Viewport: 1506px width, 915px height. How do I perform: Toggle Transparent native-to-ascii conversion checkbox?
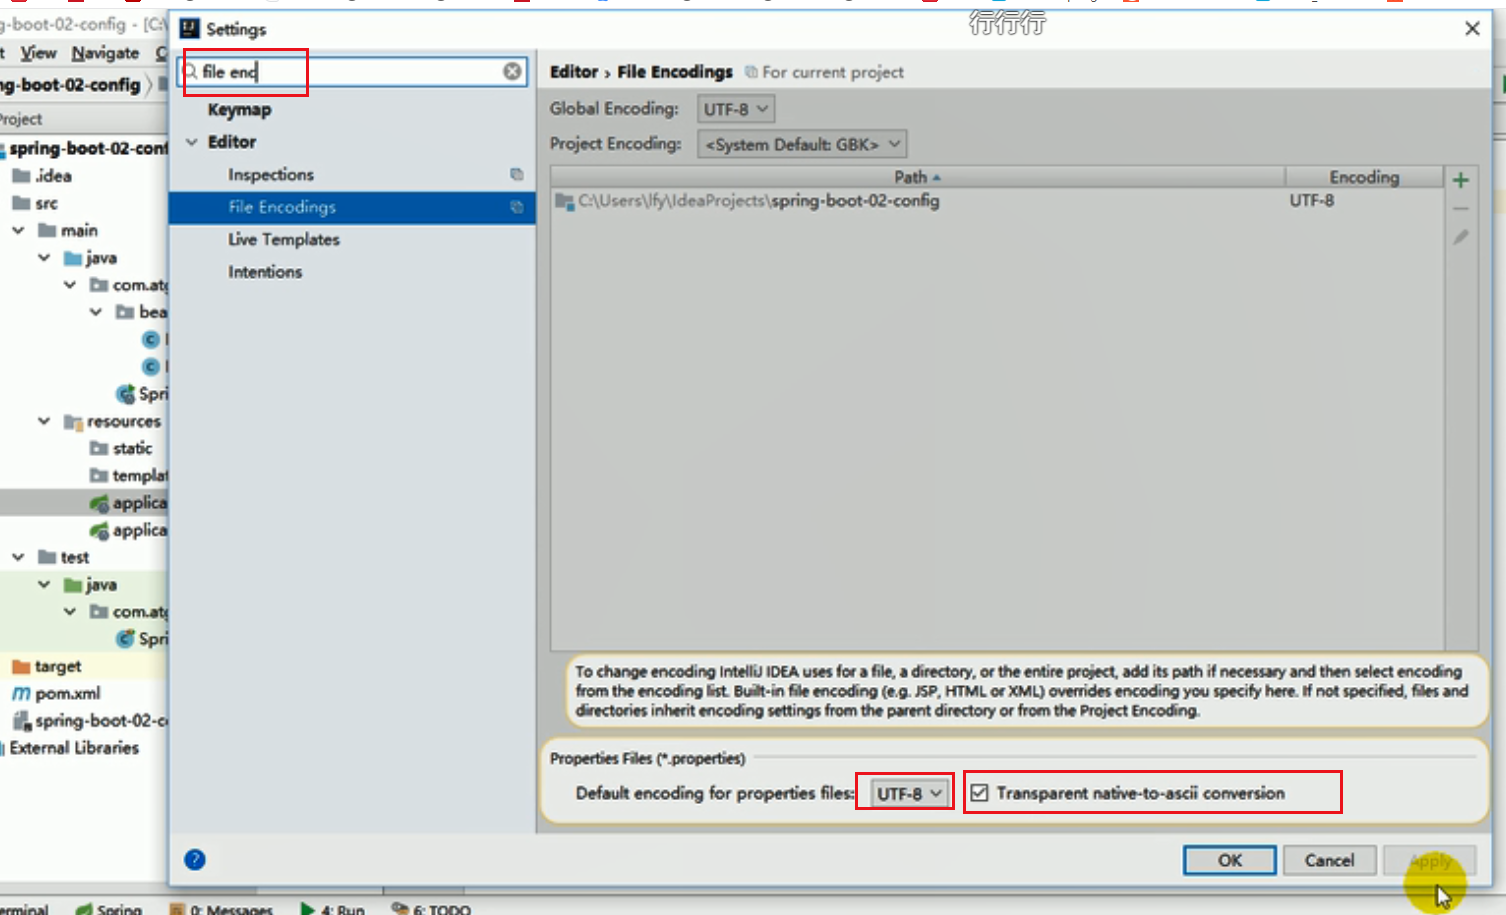[980, 793]
